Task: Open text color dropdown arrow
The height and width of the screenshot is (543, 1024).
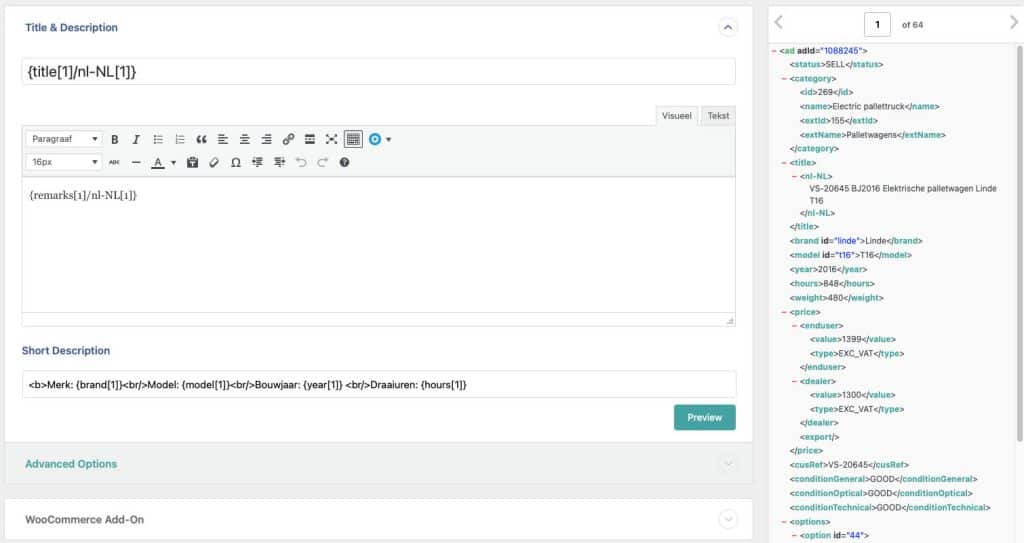Action: point(173,163)
